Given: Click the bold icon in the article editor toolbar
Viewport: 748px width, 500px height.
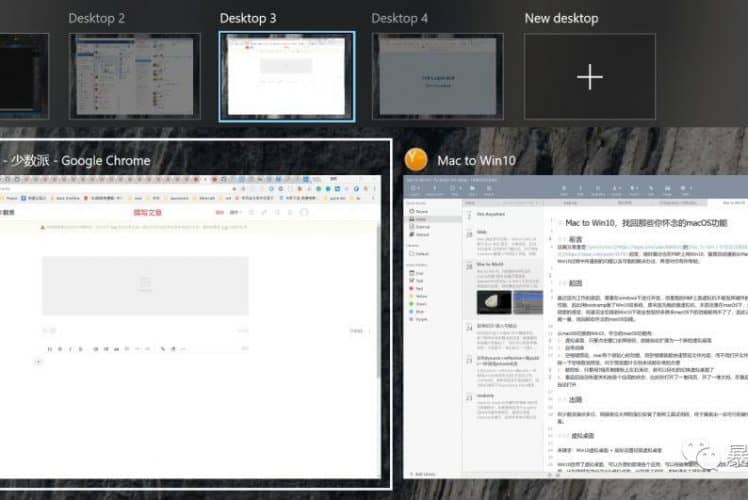Looking at the screenshot, I should click(x=62, y=349).
